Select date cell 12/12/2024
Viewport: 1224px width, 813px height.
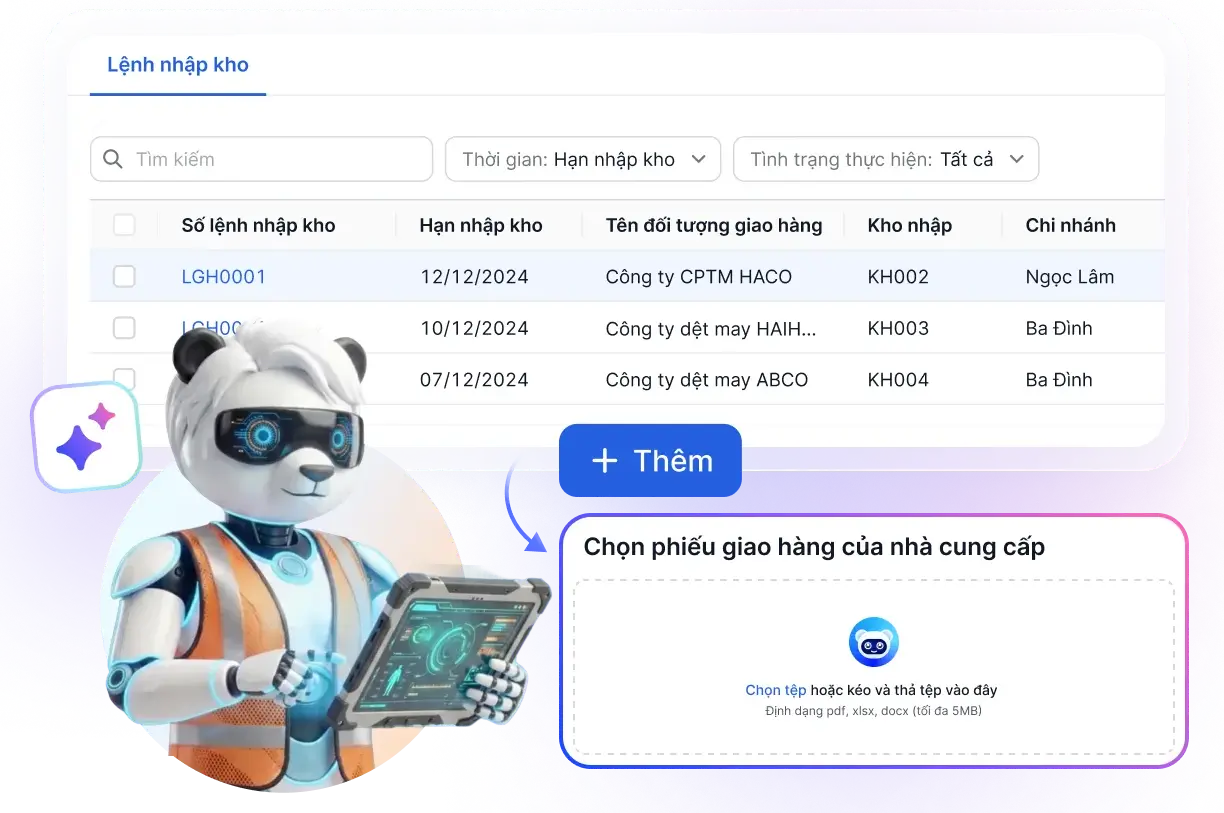pos(474,277)
